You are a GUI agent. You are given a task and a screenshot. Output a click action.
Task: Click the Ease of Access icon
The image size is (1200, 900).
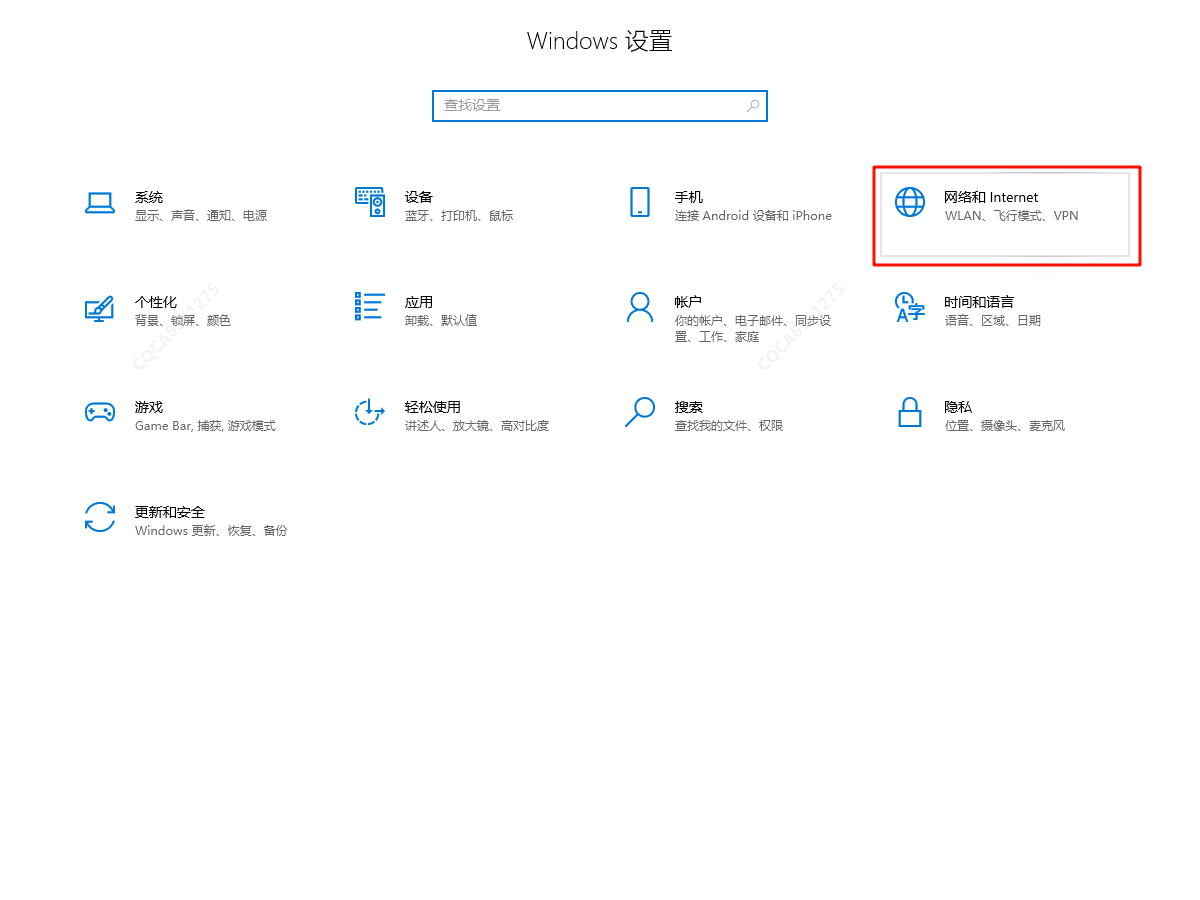pos(369,412)
